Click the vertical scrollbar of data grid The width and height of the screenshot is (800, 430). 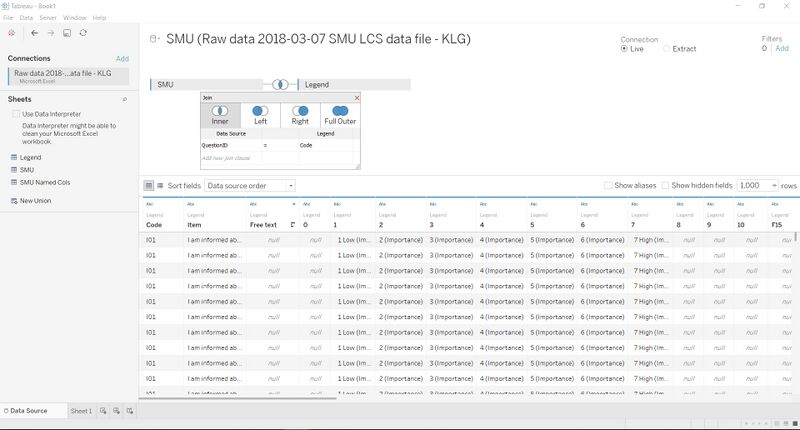[796, 236]
